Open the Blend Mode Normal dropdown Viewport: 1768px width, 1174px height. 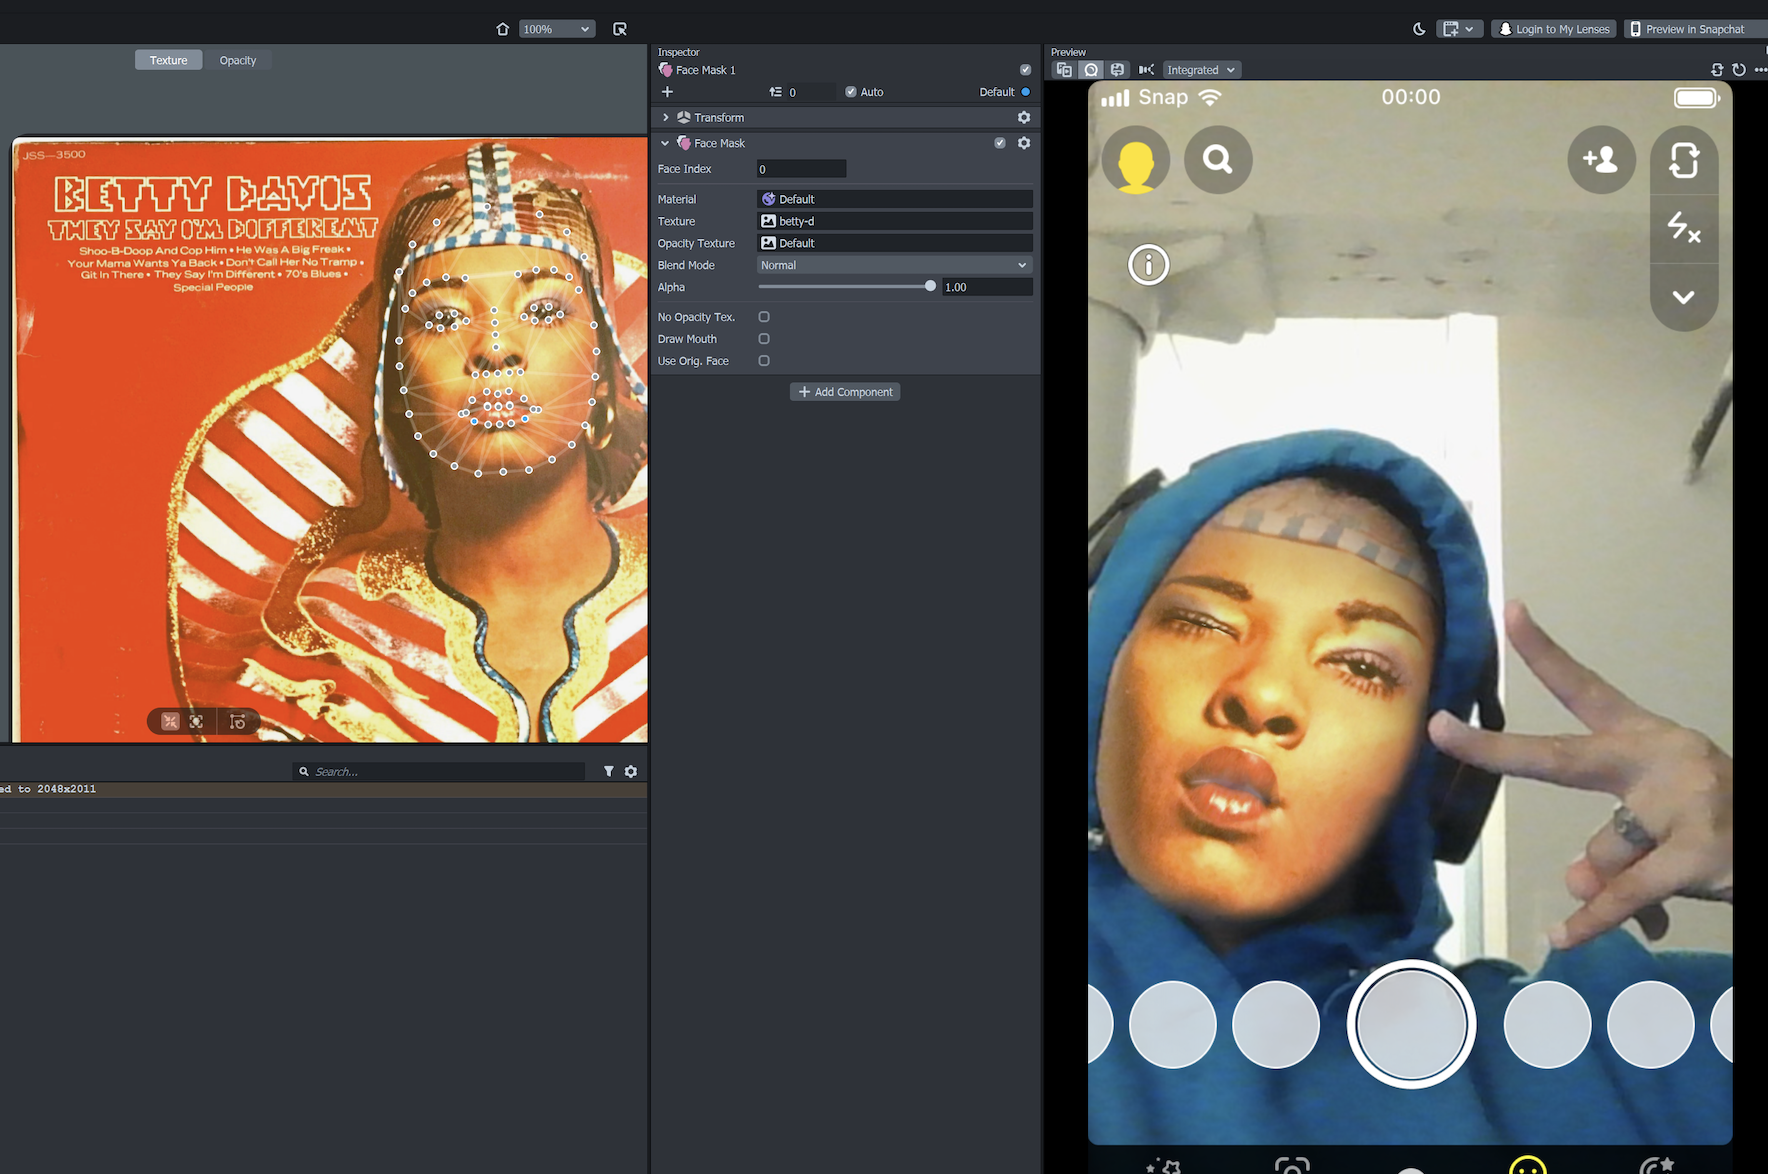click(893, 265)
